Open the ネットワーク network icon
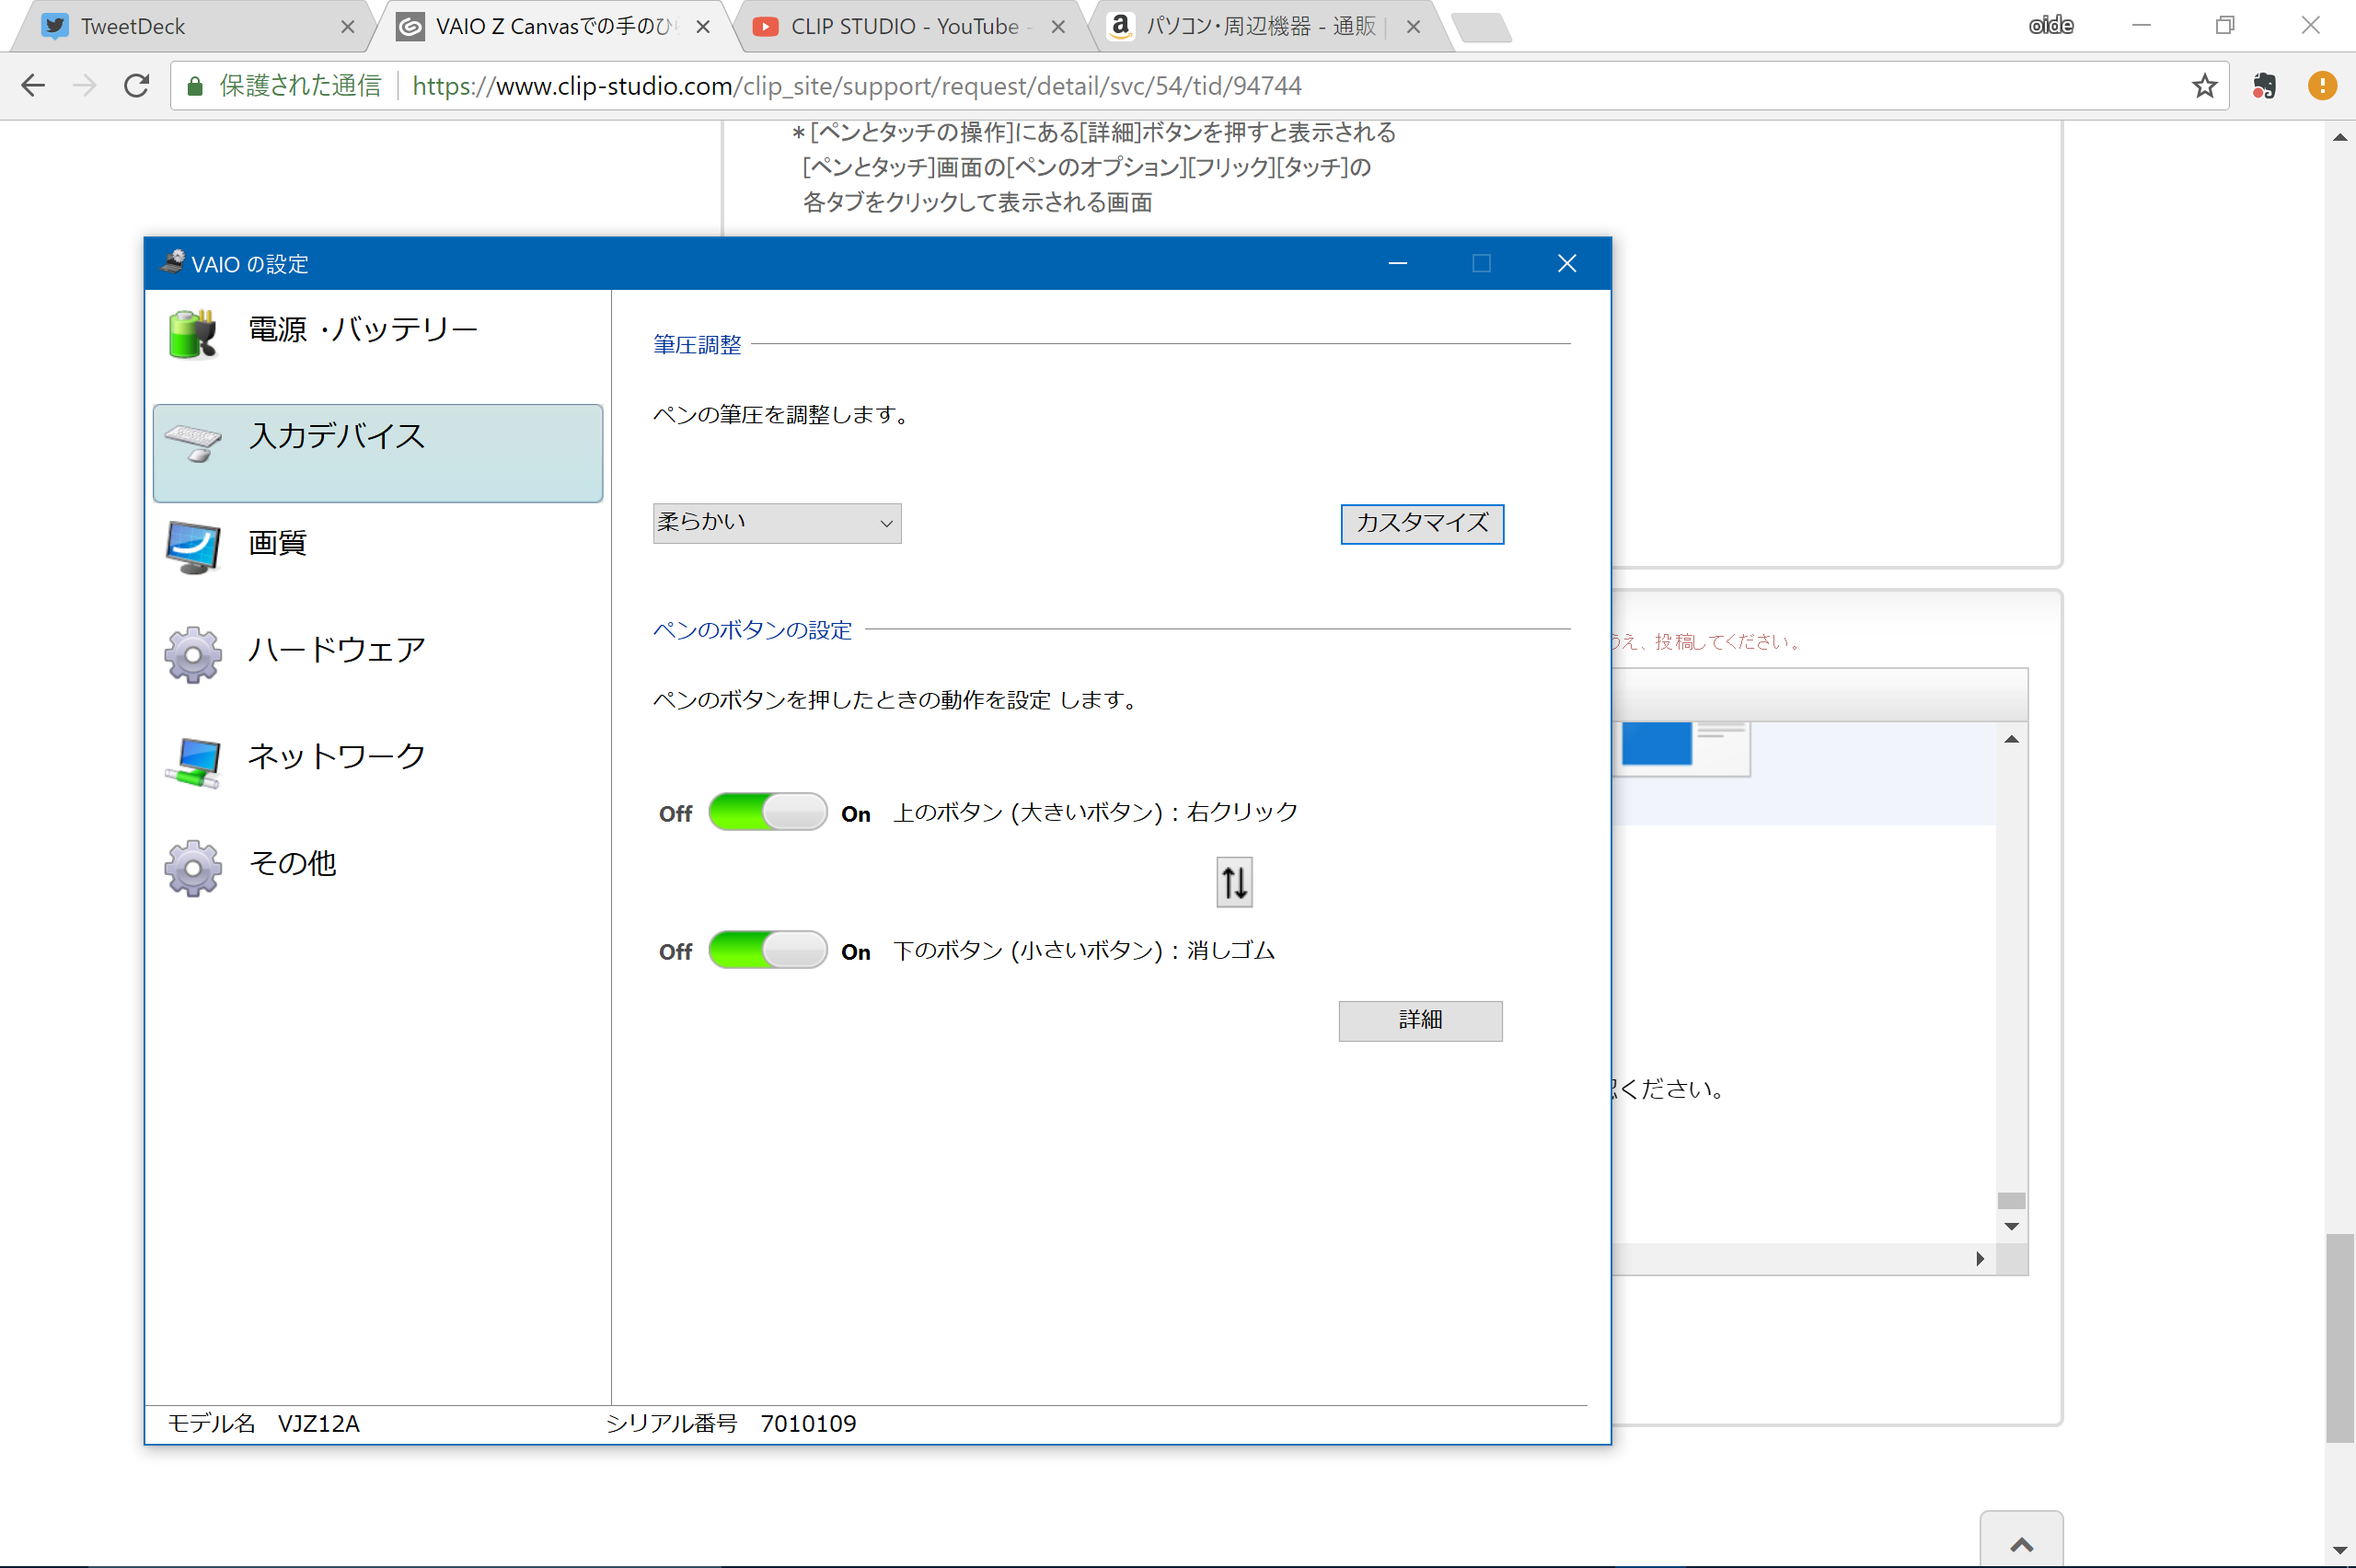2356x1568 pixels. (x=192, y=761)
